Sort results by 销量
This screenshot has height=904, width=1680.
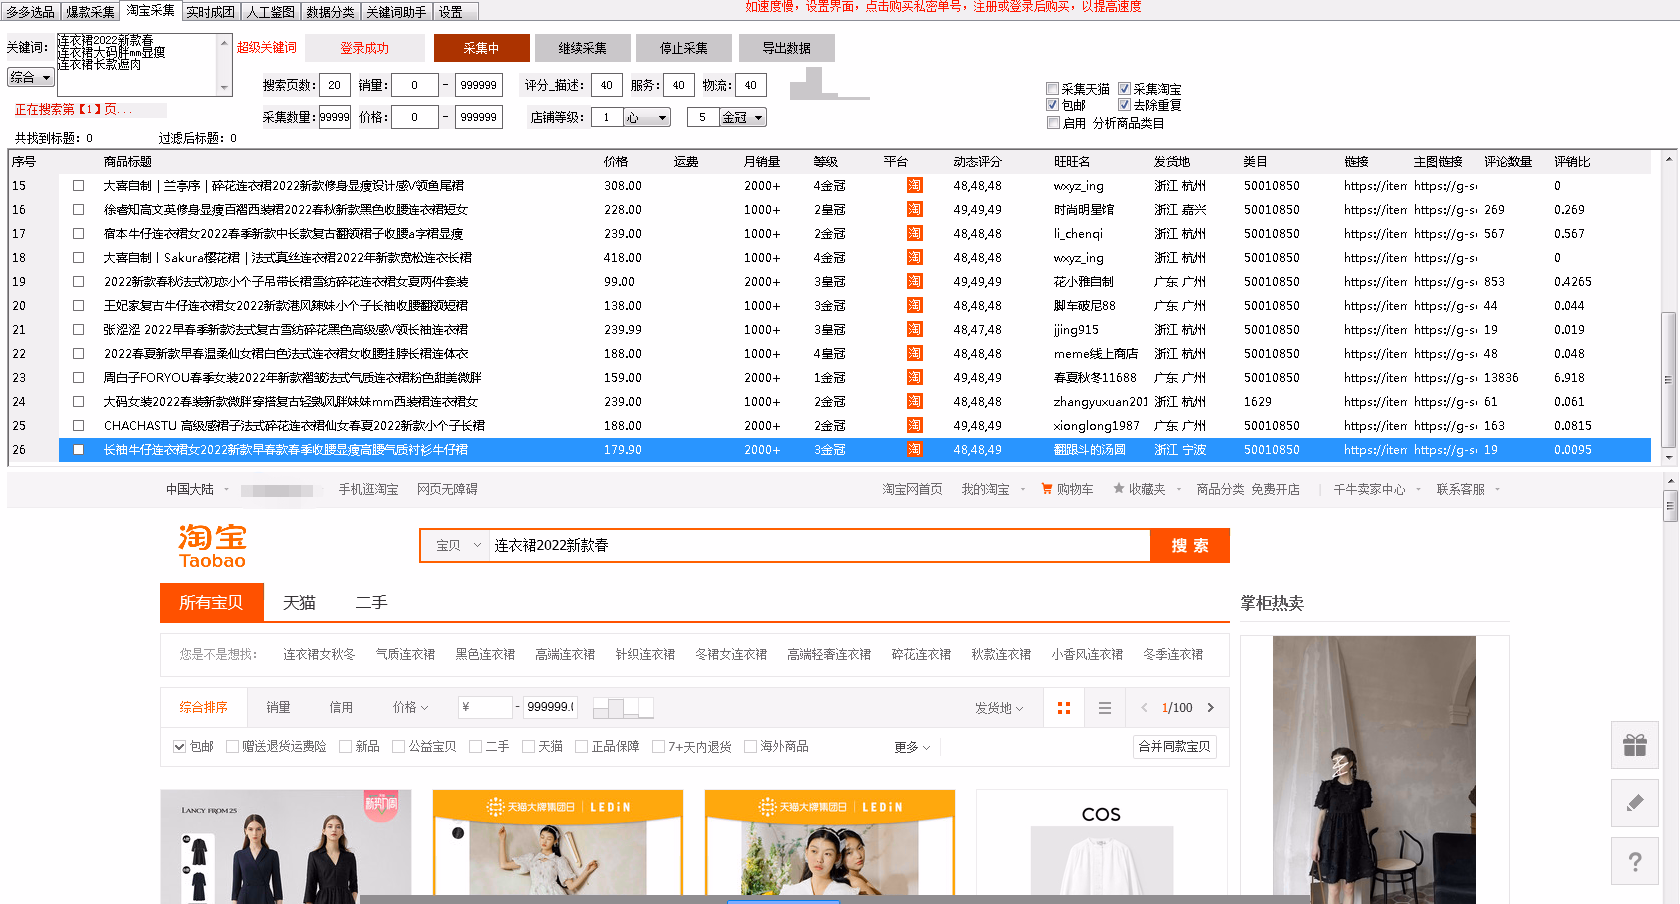[278, 708]
